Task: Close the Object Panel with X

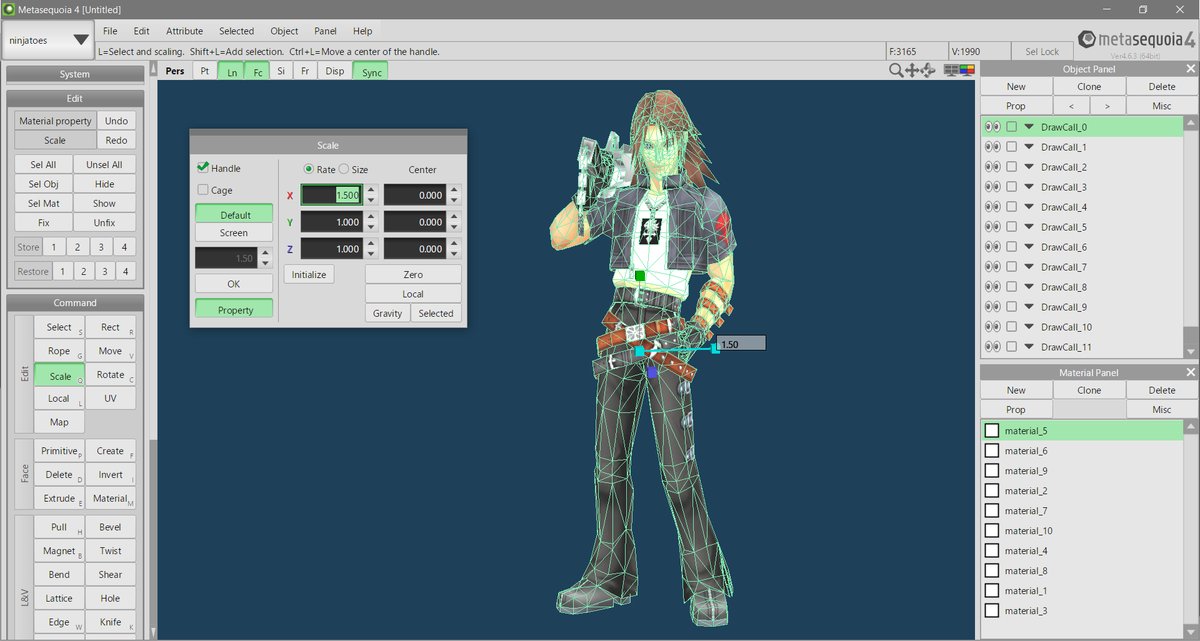Action: click(x=1190, y=69)
